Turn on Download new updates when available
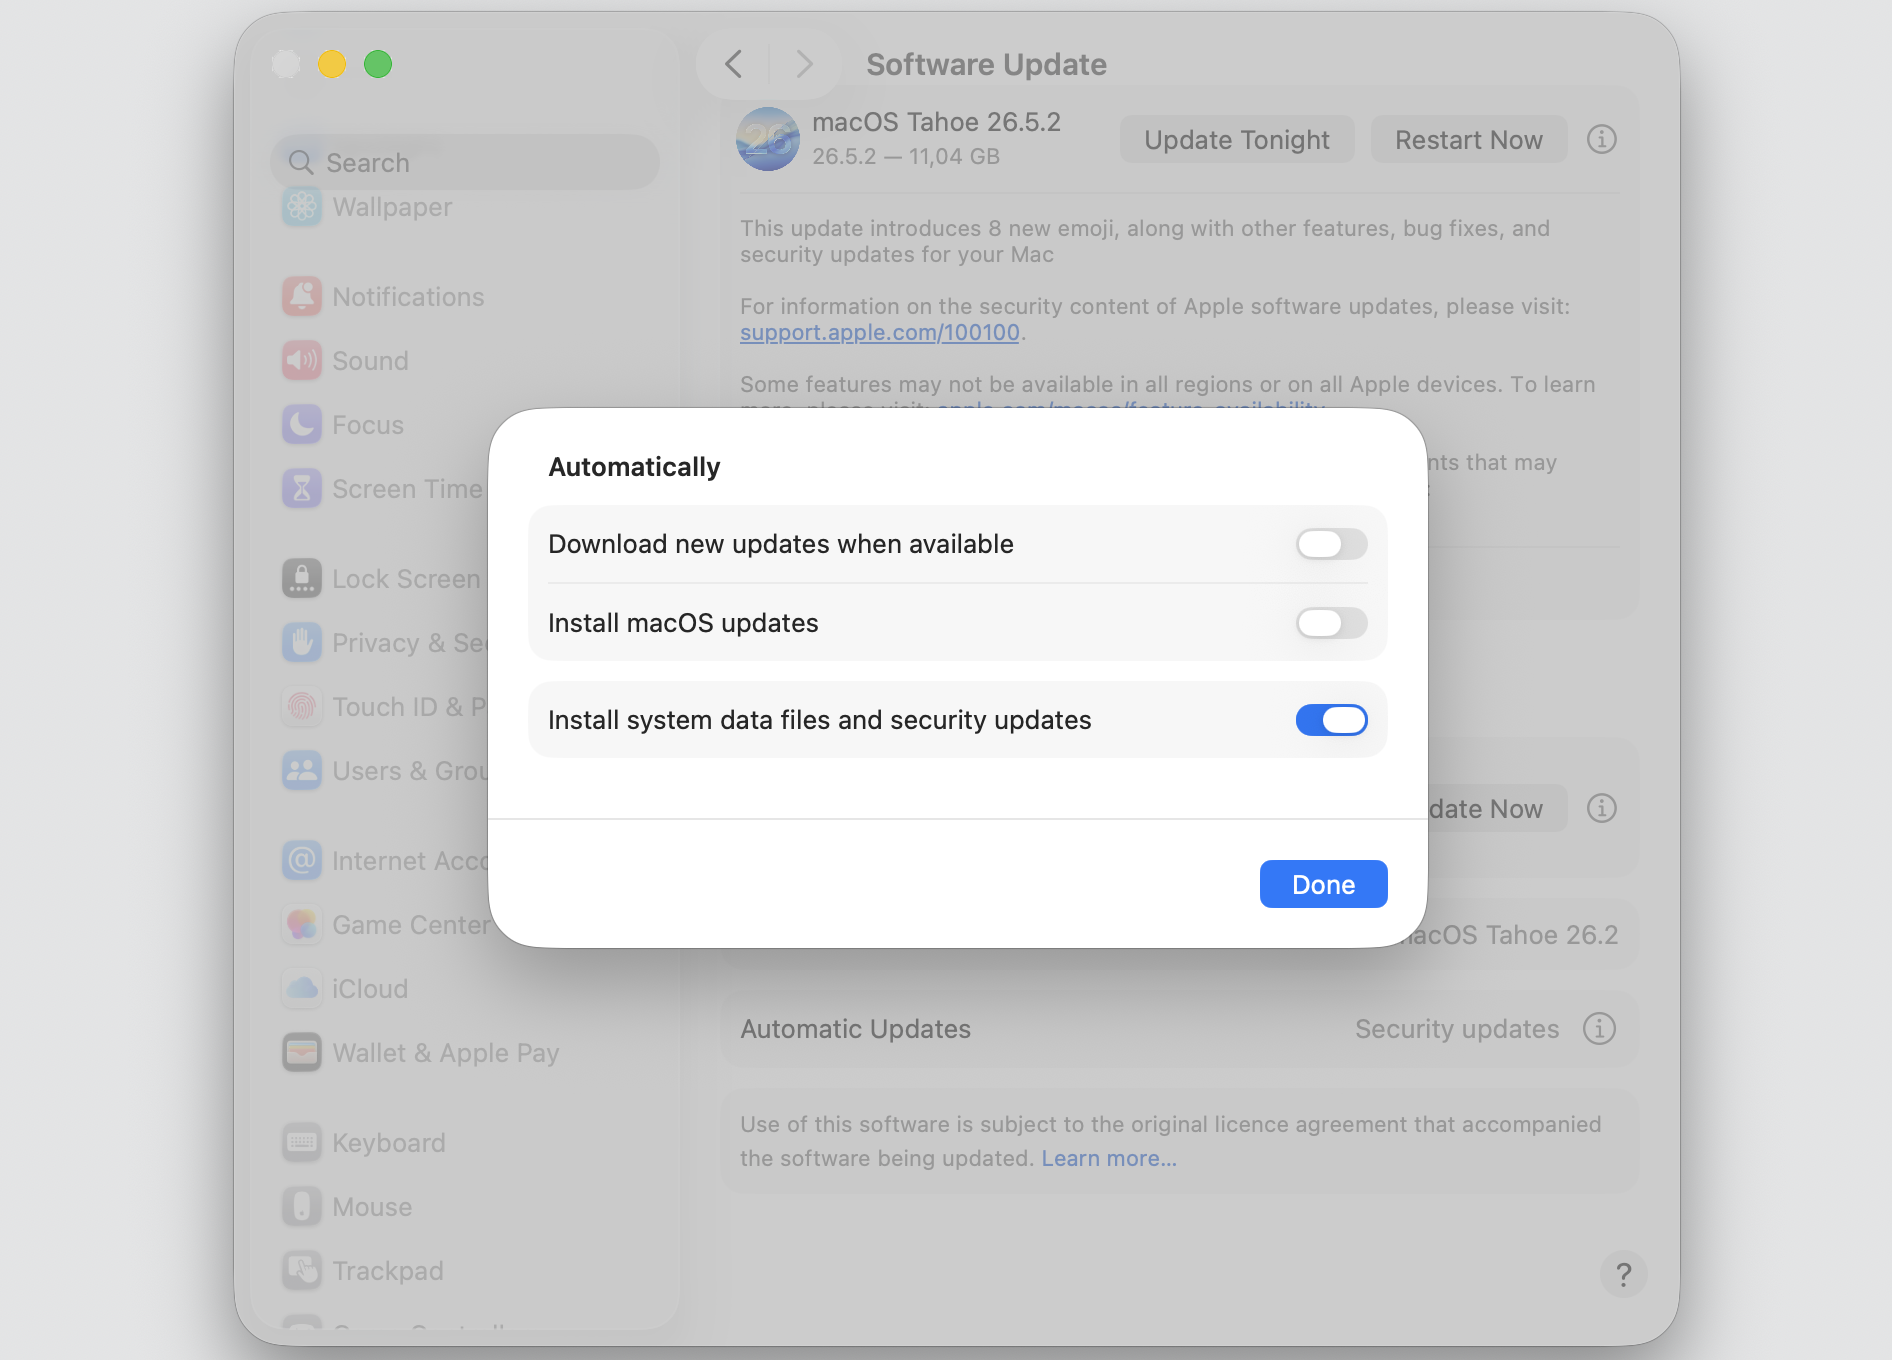This screenshot has width=1892, height=1360. [1331, 544]
